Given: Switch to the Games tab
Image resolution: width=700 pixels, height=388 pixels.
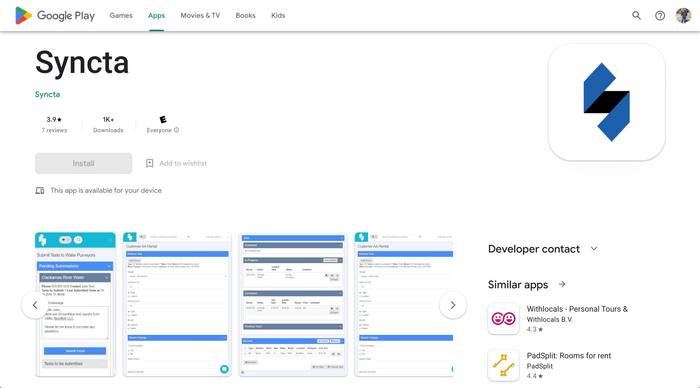Looking at the screenshot, I should 121,16.
